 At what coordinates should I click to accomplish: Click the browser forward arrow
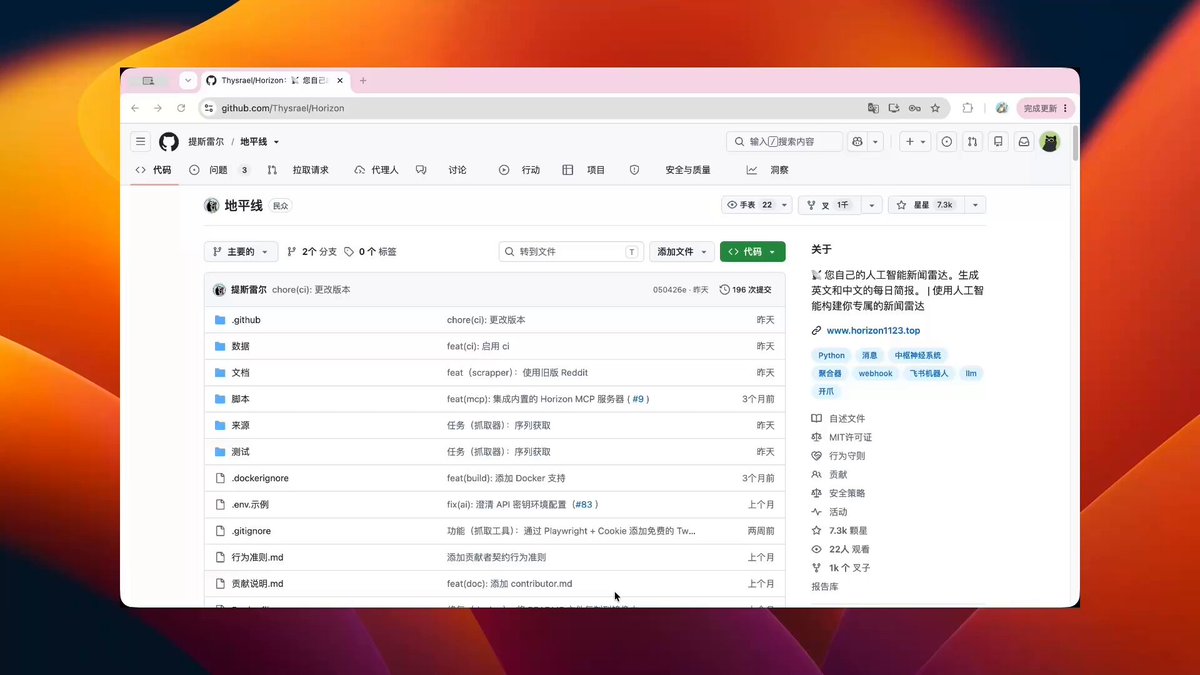[158, 108]
